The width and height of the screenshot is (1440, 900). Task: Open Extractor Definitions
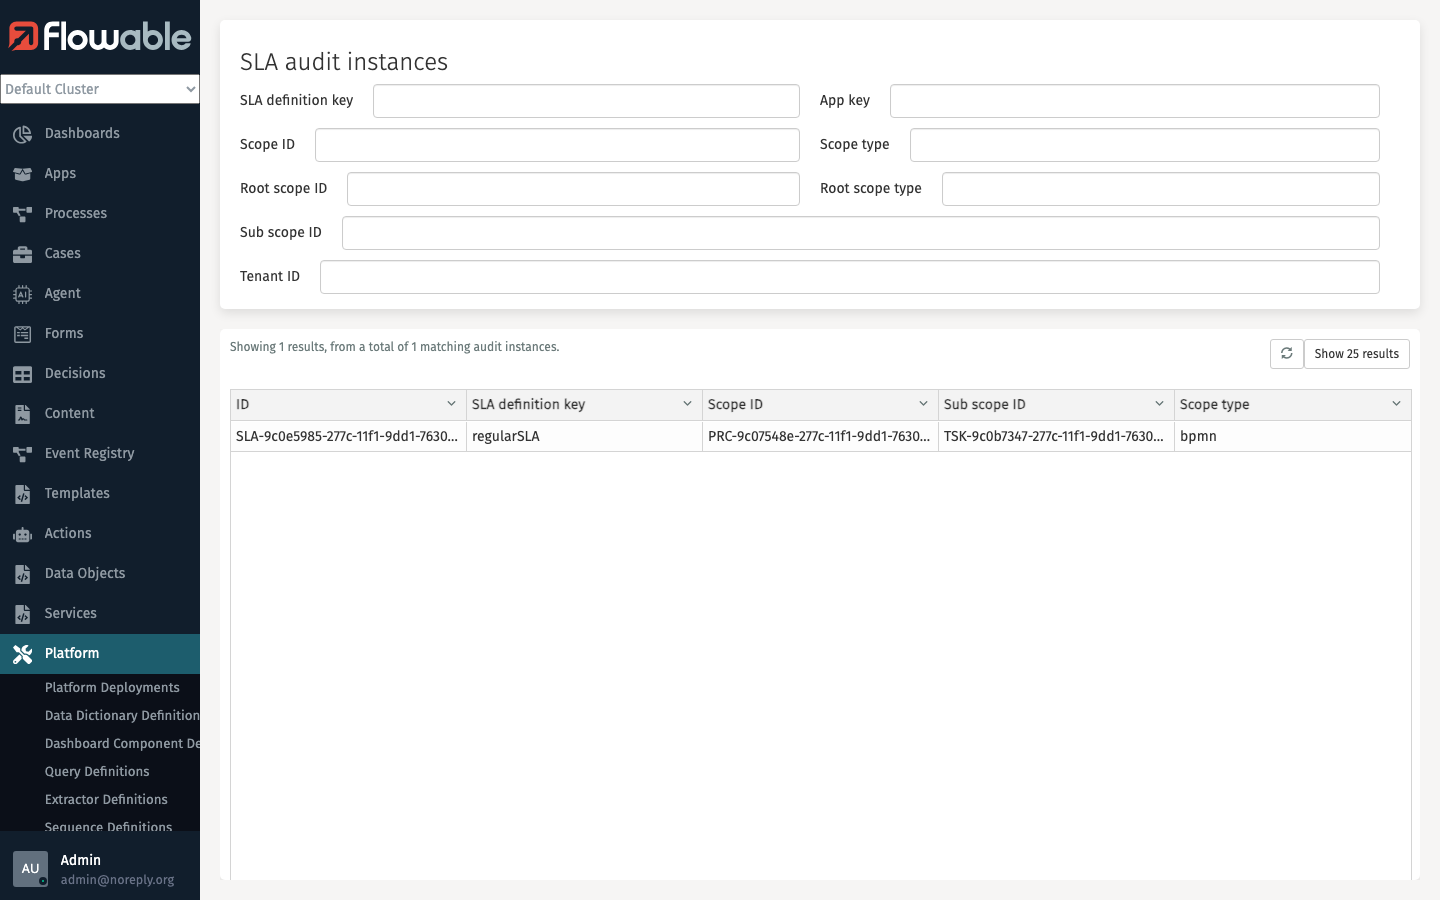[x=106, y=799]
